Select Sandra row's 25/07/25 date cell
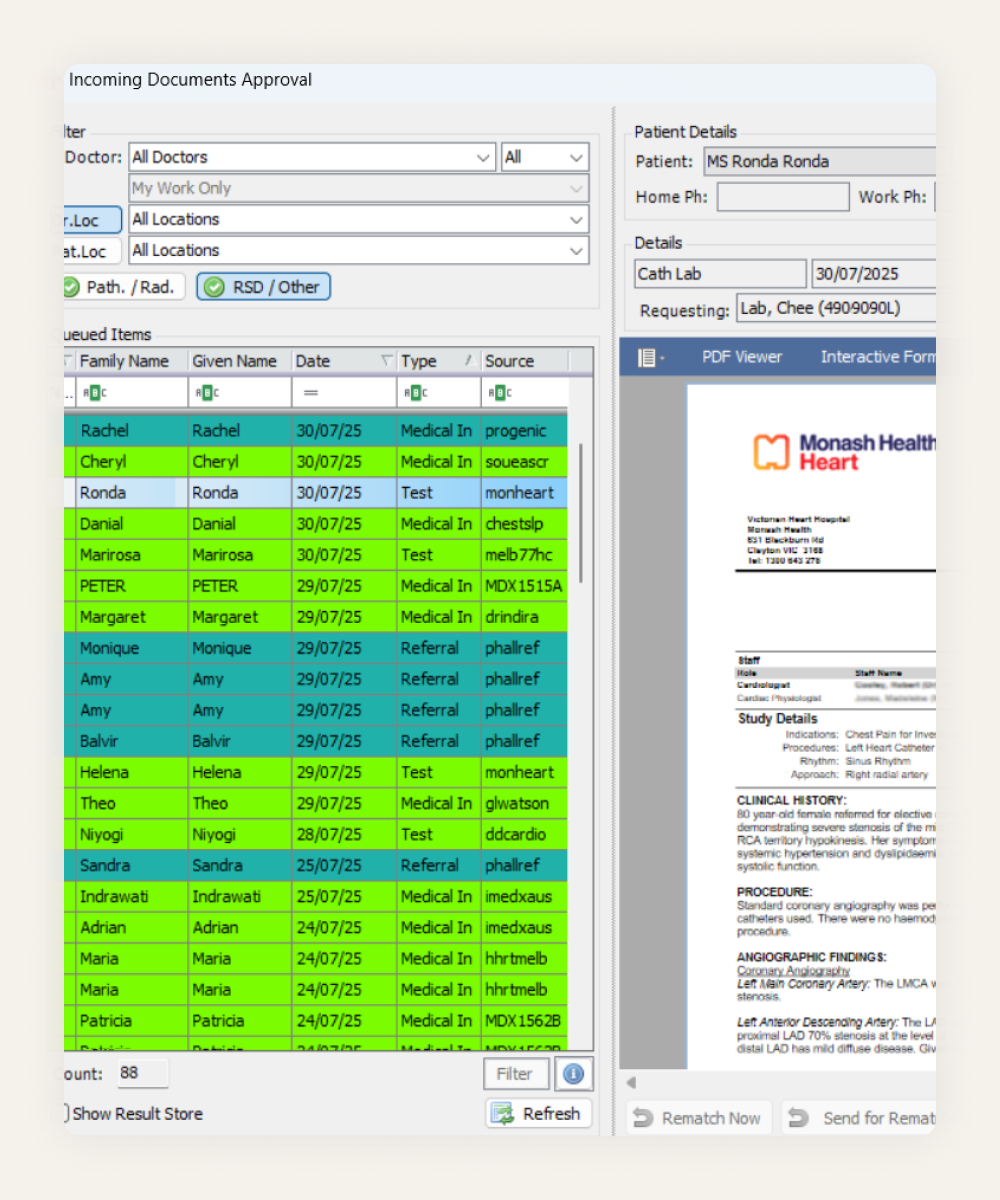 click(x=345, y=865)
